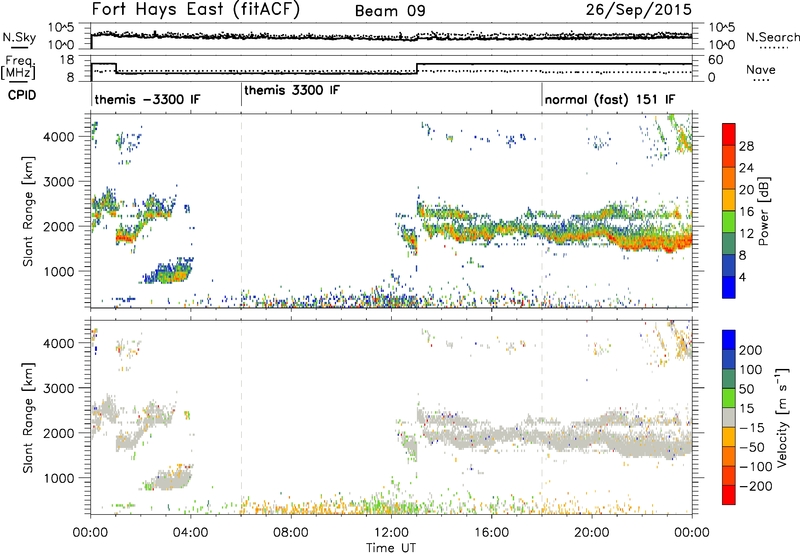Click the 'Velocity [m s-1]' color bar label
The image size is (800, 554).
(x=782, y=417)
